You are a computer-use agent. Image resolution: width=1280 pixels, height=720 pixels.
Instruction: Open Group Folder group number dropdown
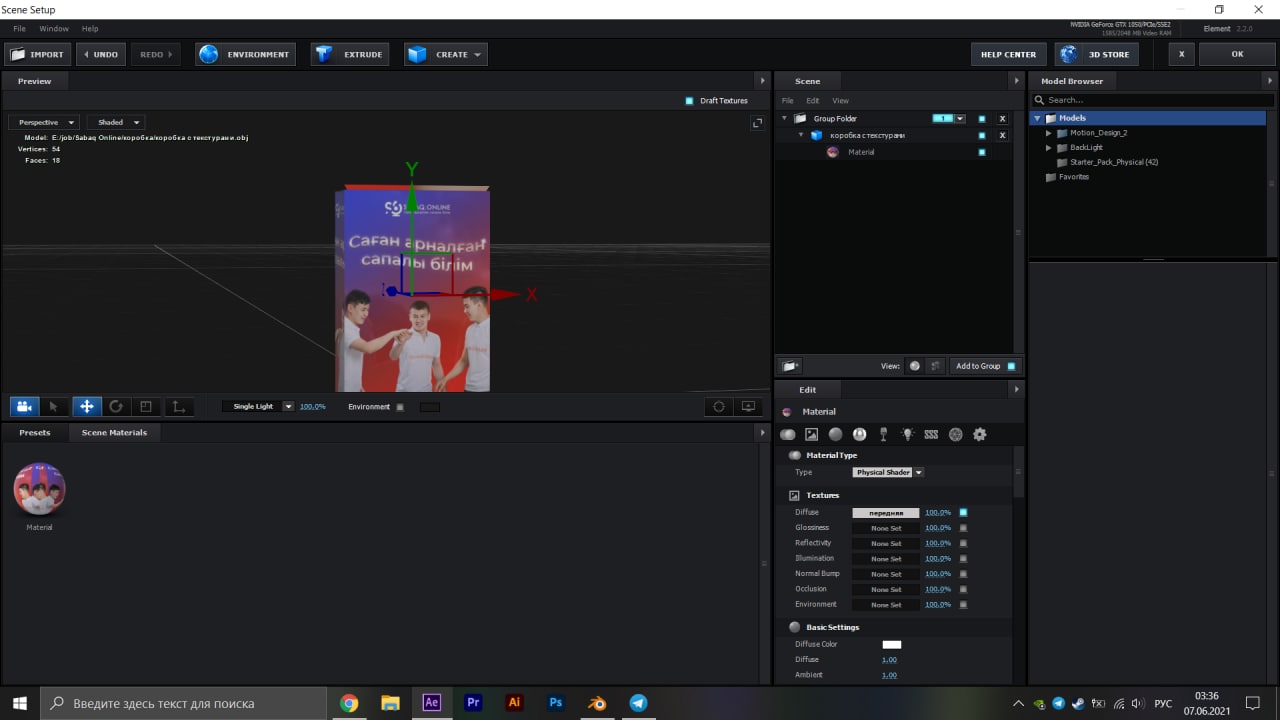coord(960,118)
